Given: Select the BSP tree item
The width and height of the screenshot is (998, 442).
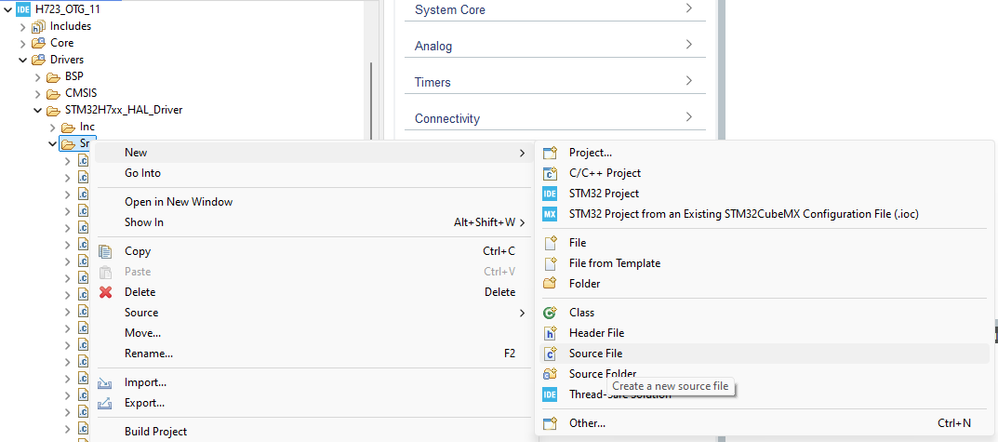Looking at the screenshot, I should coord(74,76).
